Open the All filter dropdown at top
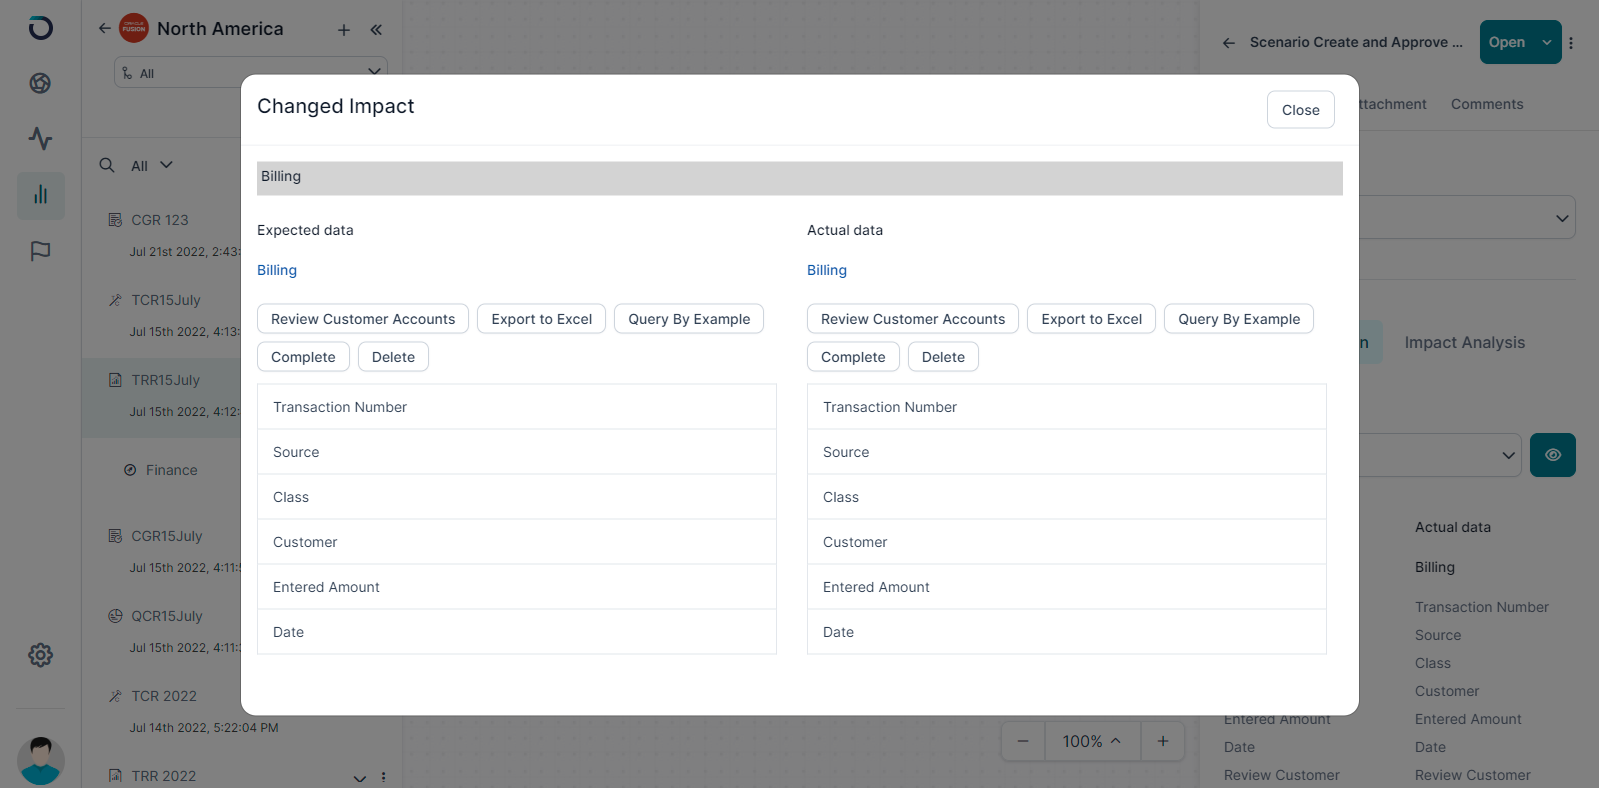The height and width of the screenshot is (788, 1599). coord(251,73)
